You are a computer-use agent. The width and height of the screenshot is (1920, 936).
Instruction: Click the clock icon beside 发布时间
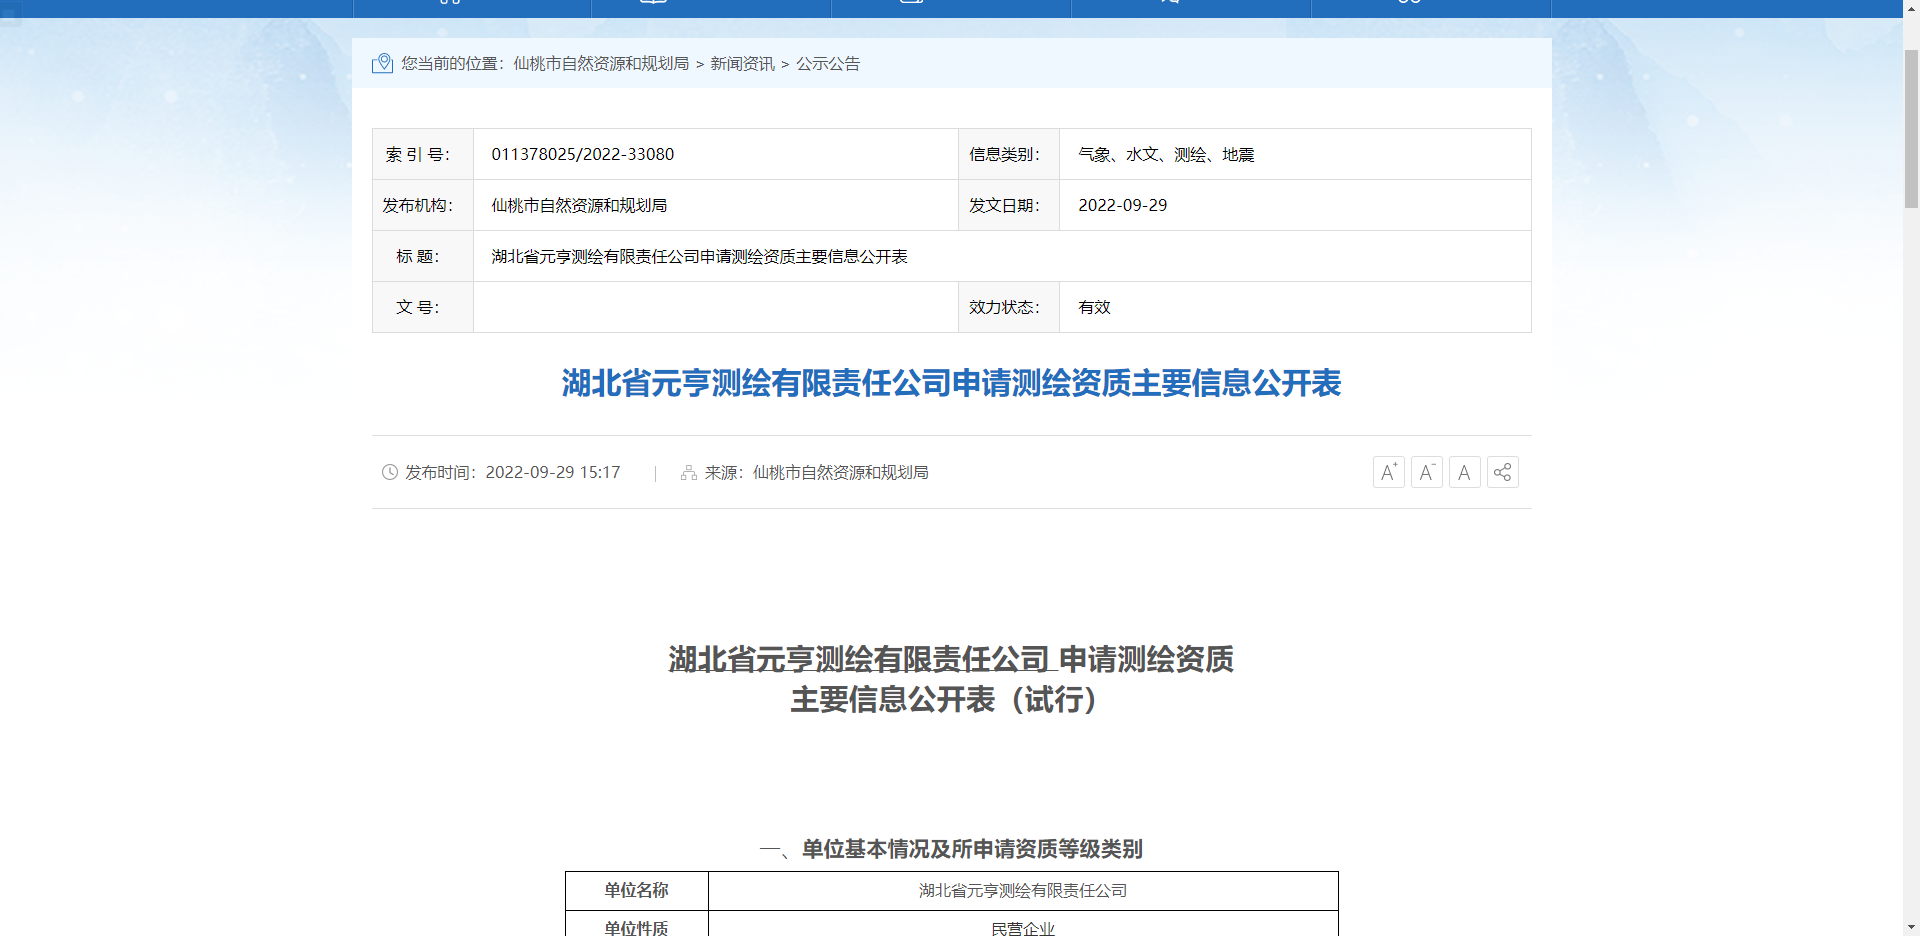tap(389, 472)
